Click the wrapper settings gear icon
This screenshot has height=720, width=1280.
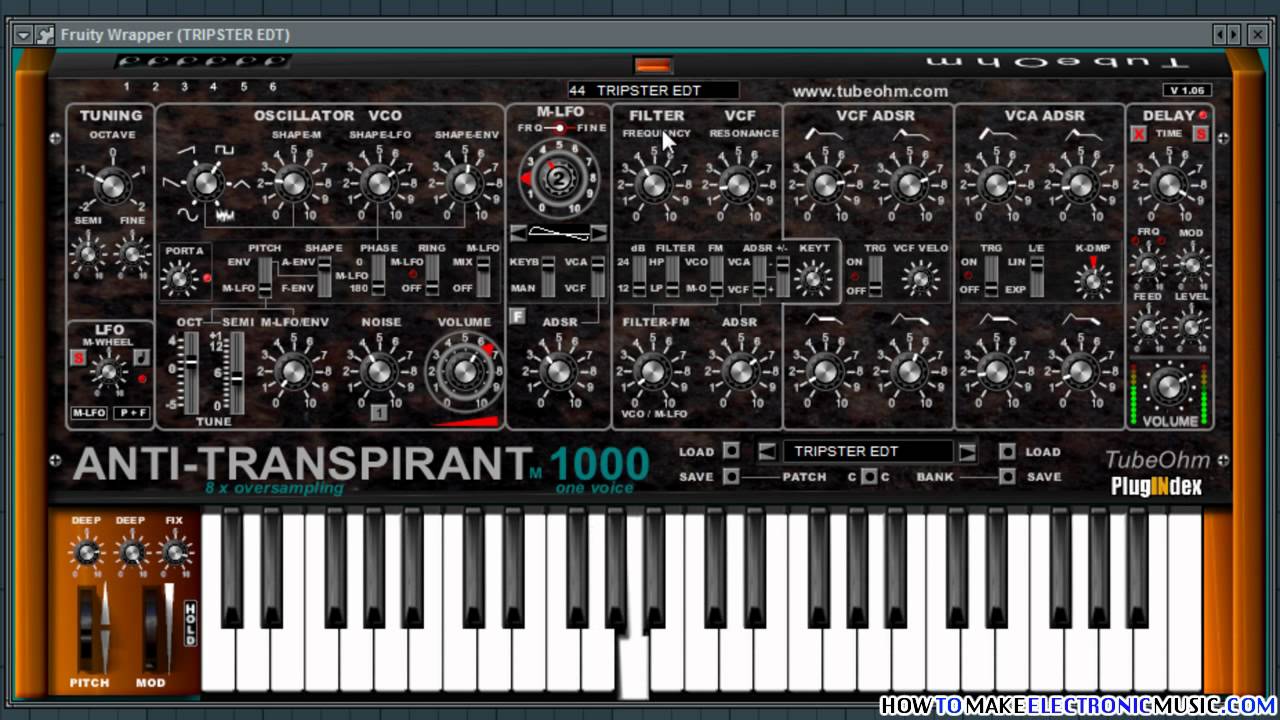(x=45, y=34)
